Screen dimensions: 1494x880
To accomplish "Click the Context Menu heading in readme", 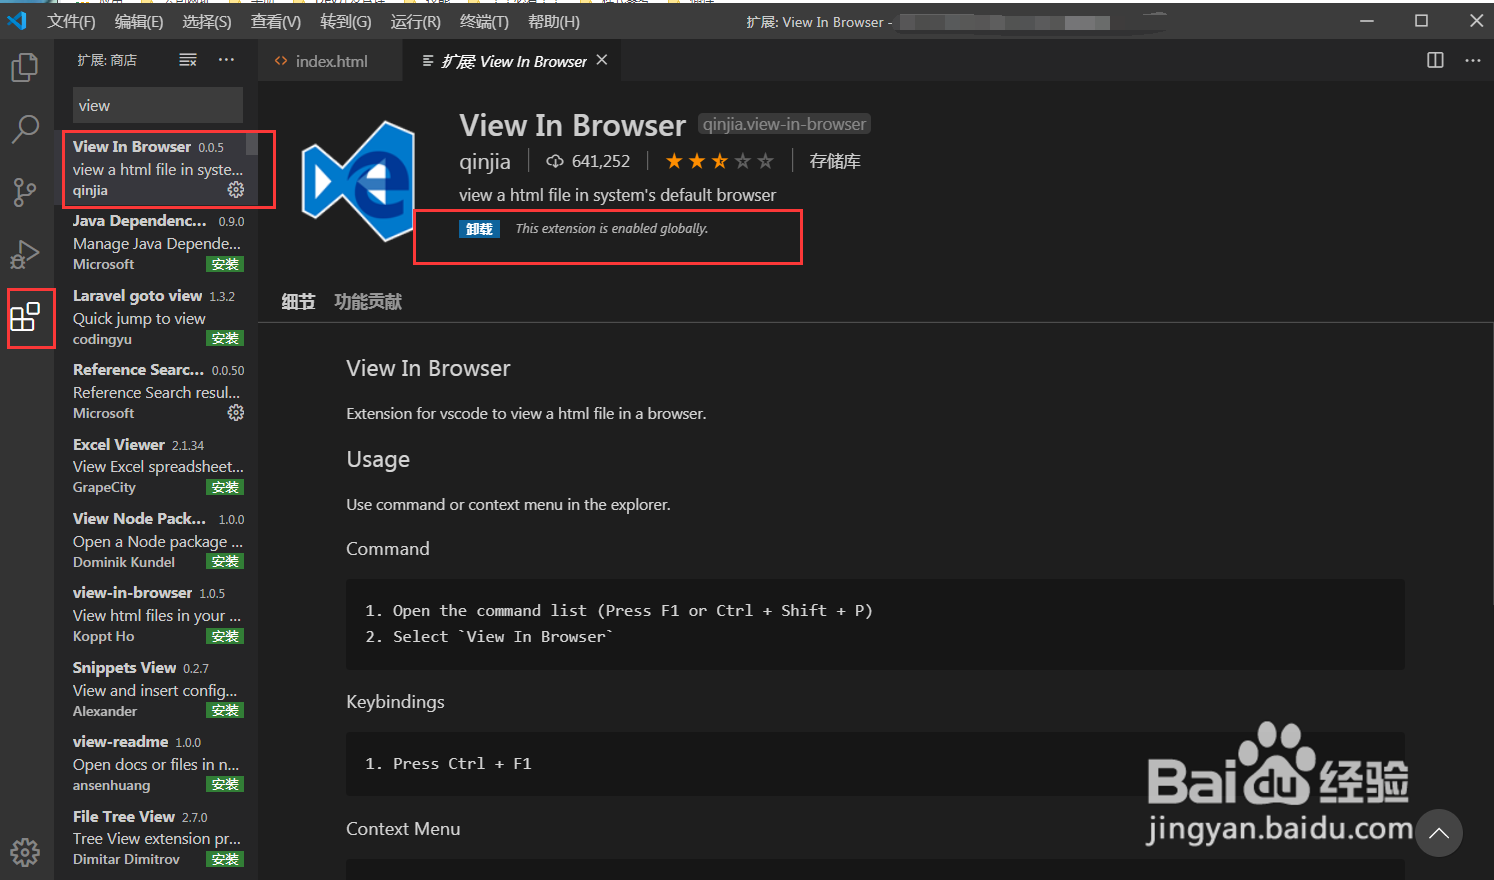I will (403, 828).
